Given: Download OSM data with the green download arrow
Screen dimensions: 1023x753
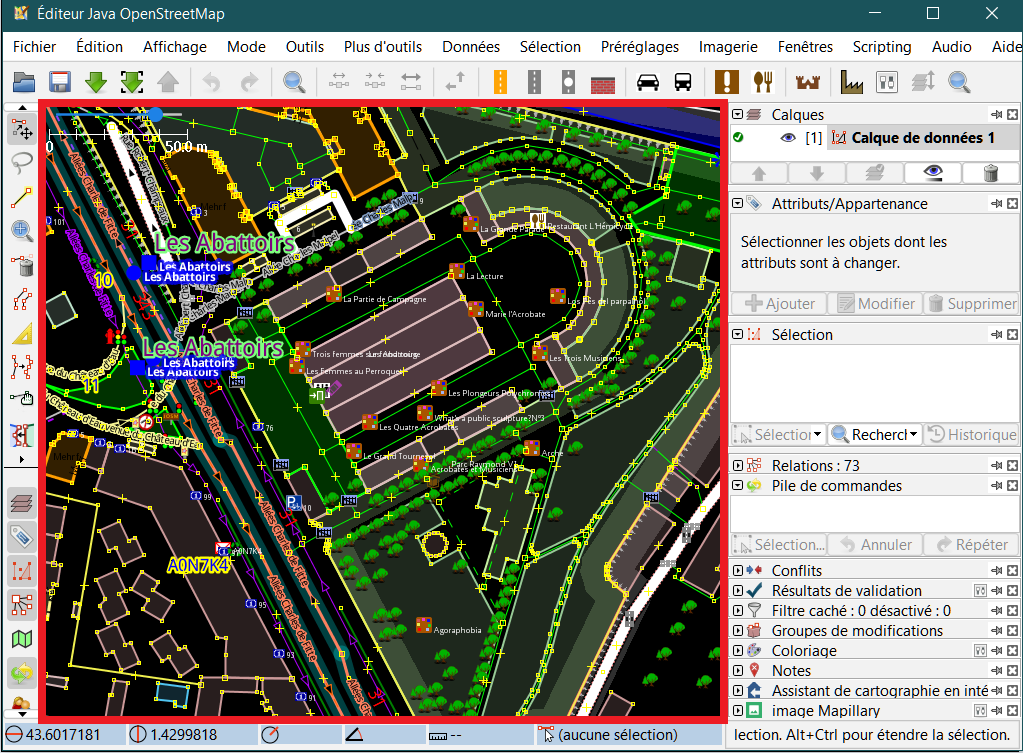Looking at the screenshot, I should [96, 82].
